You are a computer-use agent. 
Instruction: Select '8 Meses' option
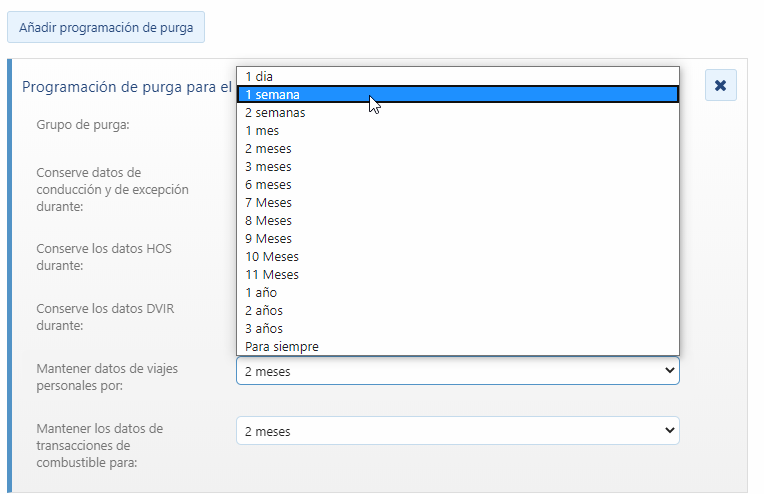[458, 221]
